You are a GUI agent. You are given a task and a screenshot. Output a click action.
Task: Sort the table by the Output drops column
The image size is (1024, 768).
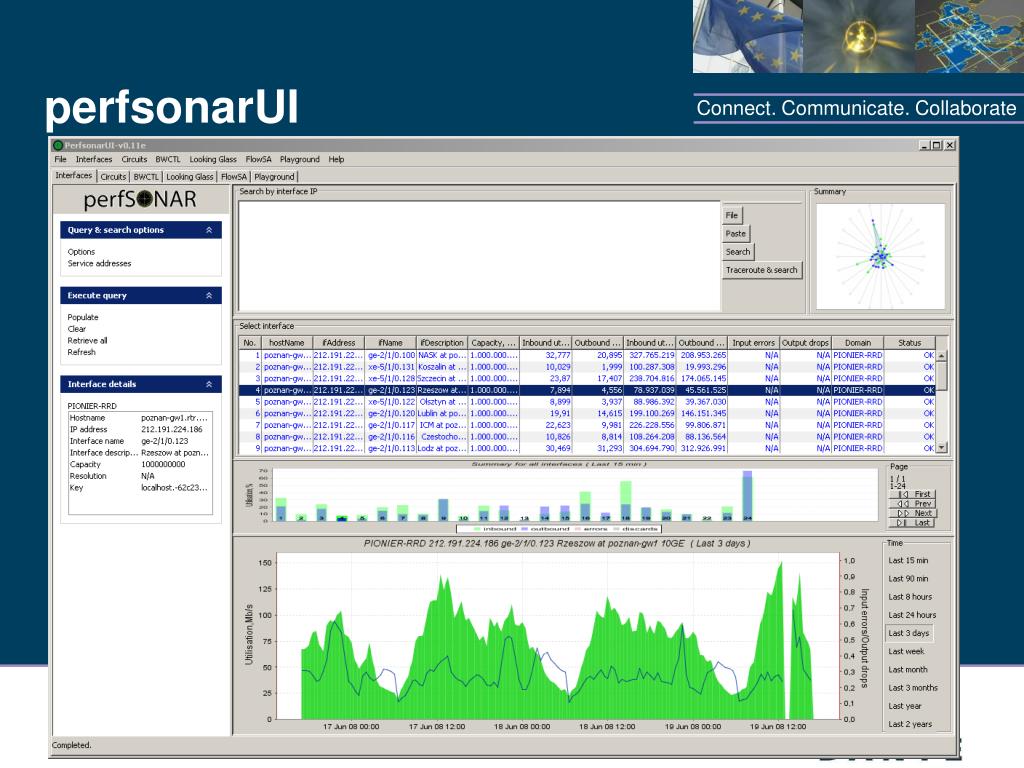805,343
